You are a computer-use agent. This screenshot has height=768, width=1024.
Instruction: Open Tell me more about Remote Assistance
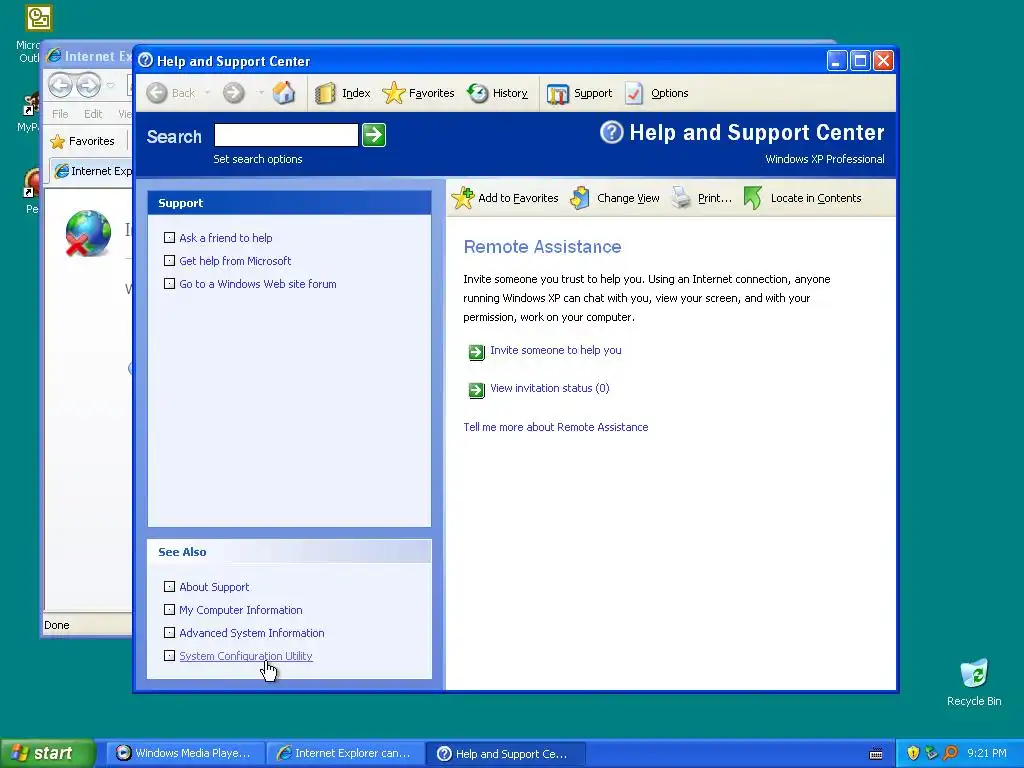coord(556,427)
